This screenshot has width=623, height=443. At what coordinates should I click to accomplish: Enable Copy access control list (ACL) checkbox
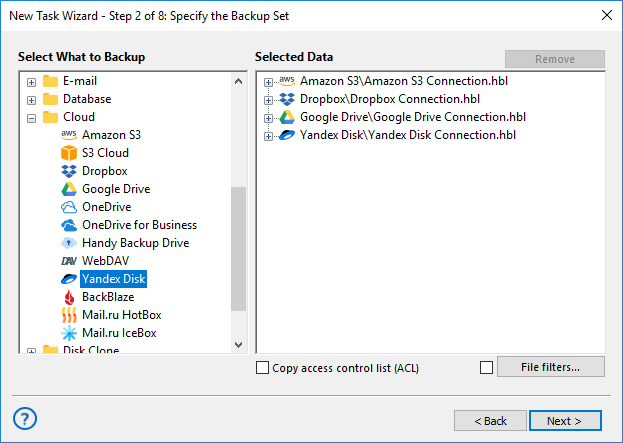click(262, 368)
